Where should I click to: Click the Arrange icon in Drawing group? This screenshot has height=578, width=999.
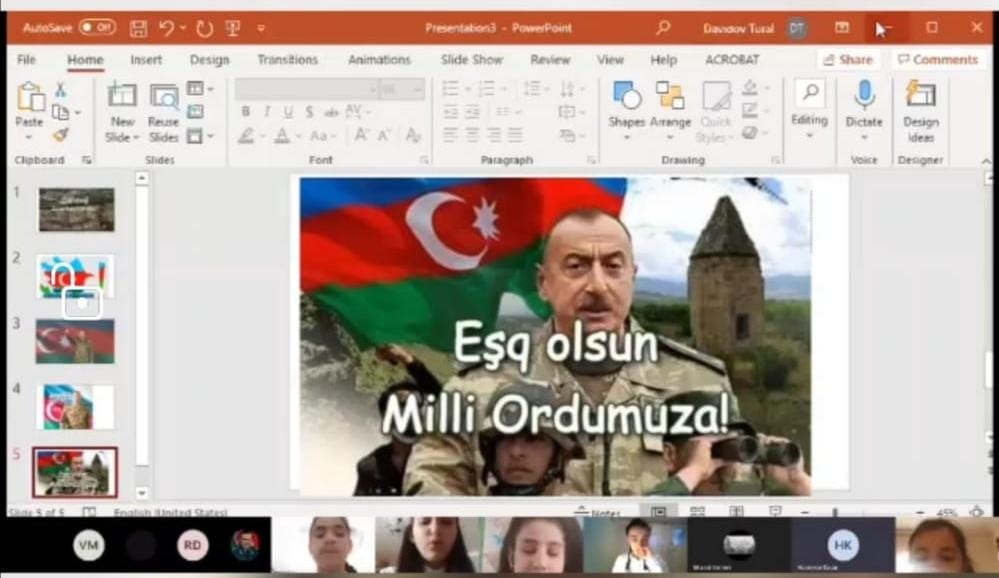(670, 96)
